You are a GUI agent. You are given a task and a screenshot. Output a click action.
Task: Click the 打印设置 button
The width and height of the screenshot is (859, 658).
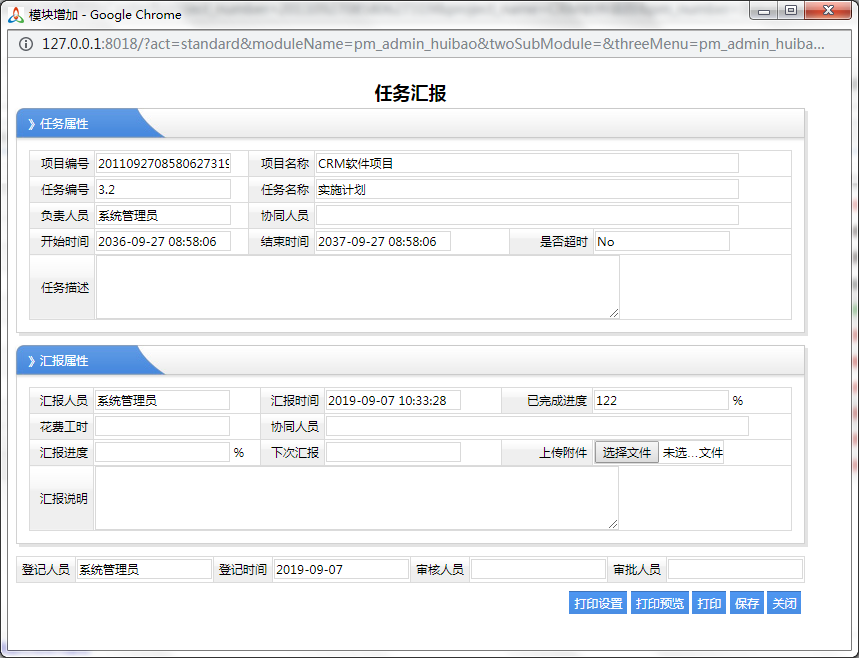coord(598,604)
